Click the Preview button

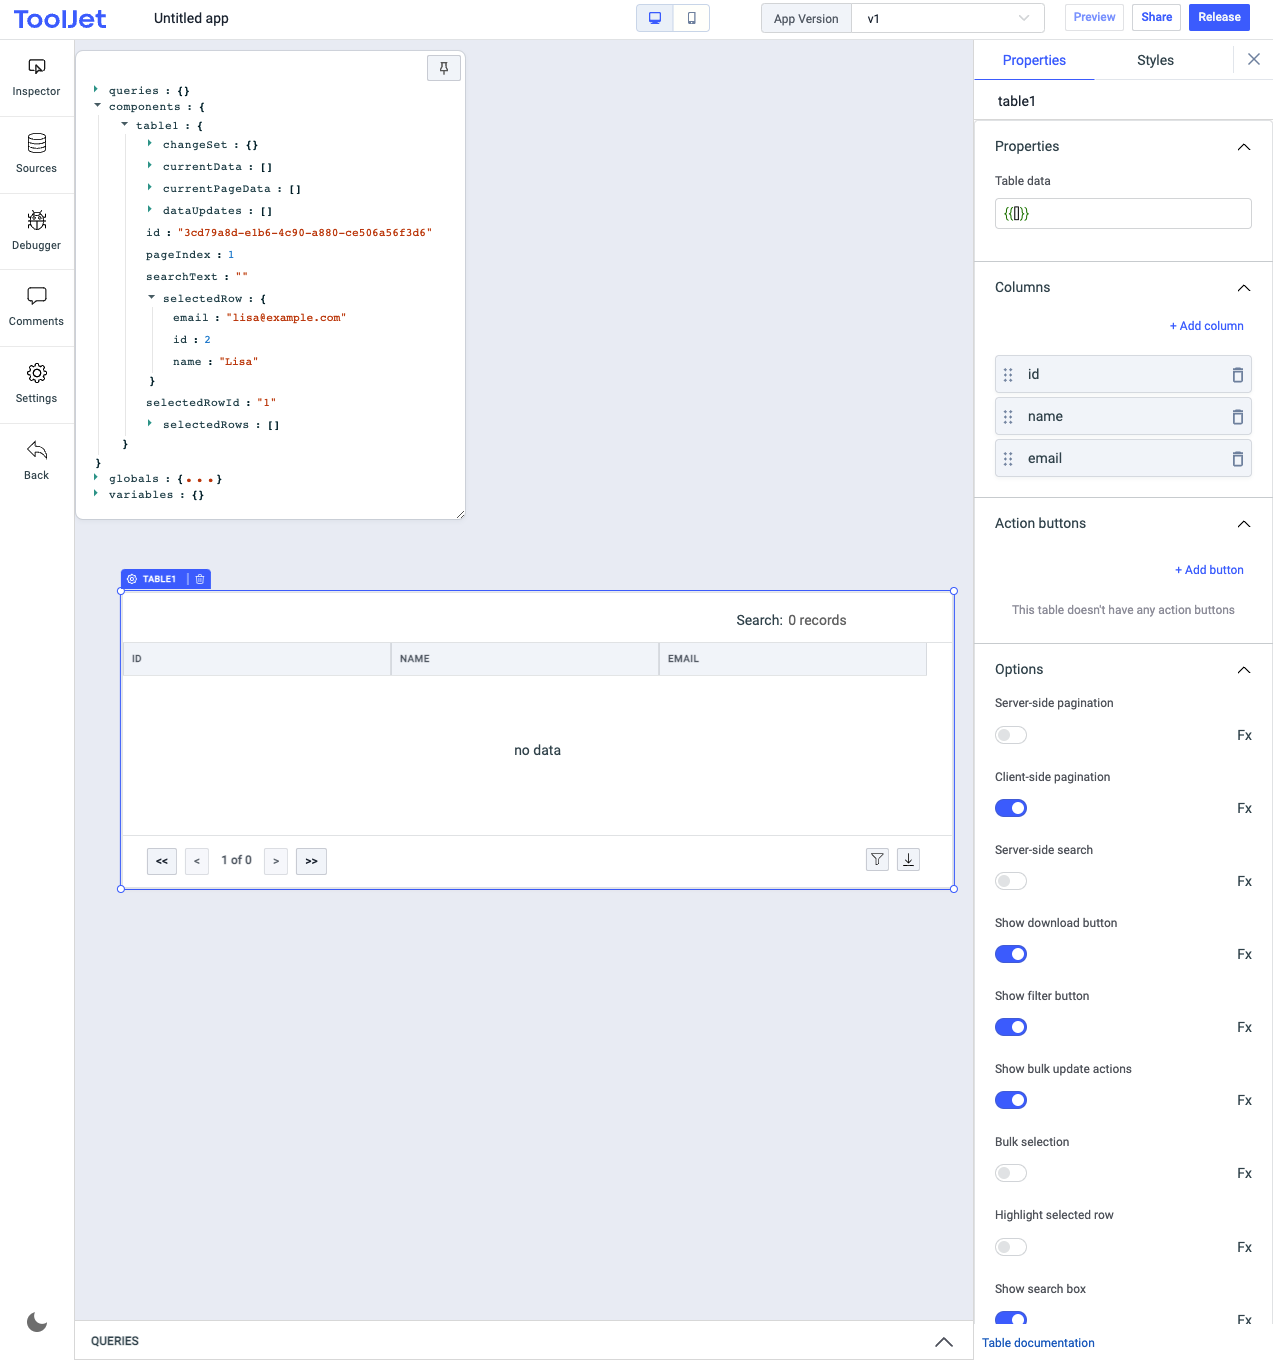1095,17
